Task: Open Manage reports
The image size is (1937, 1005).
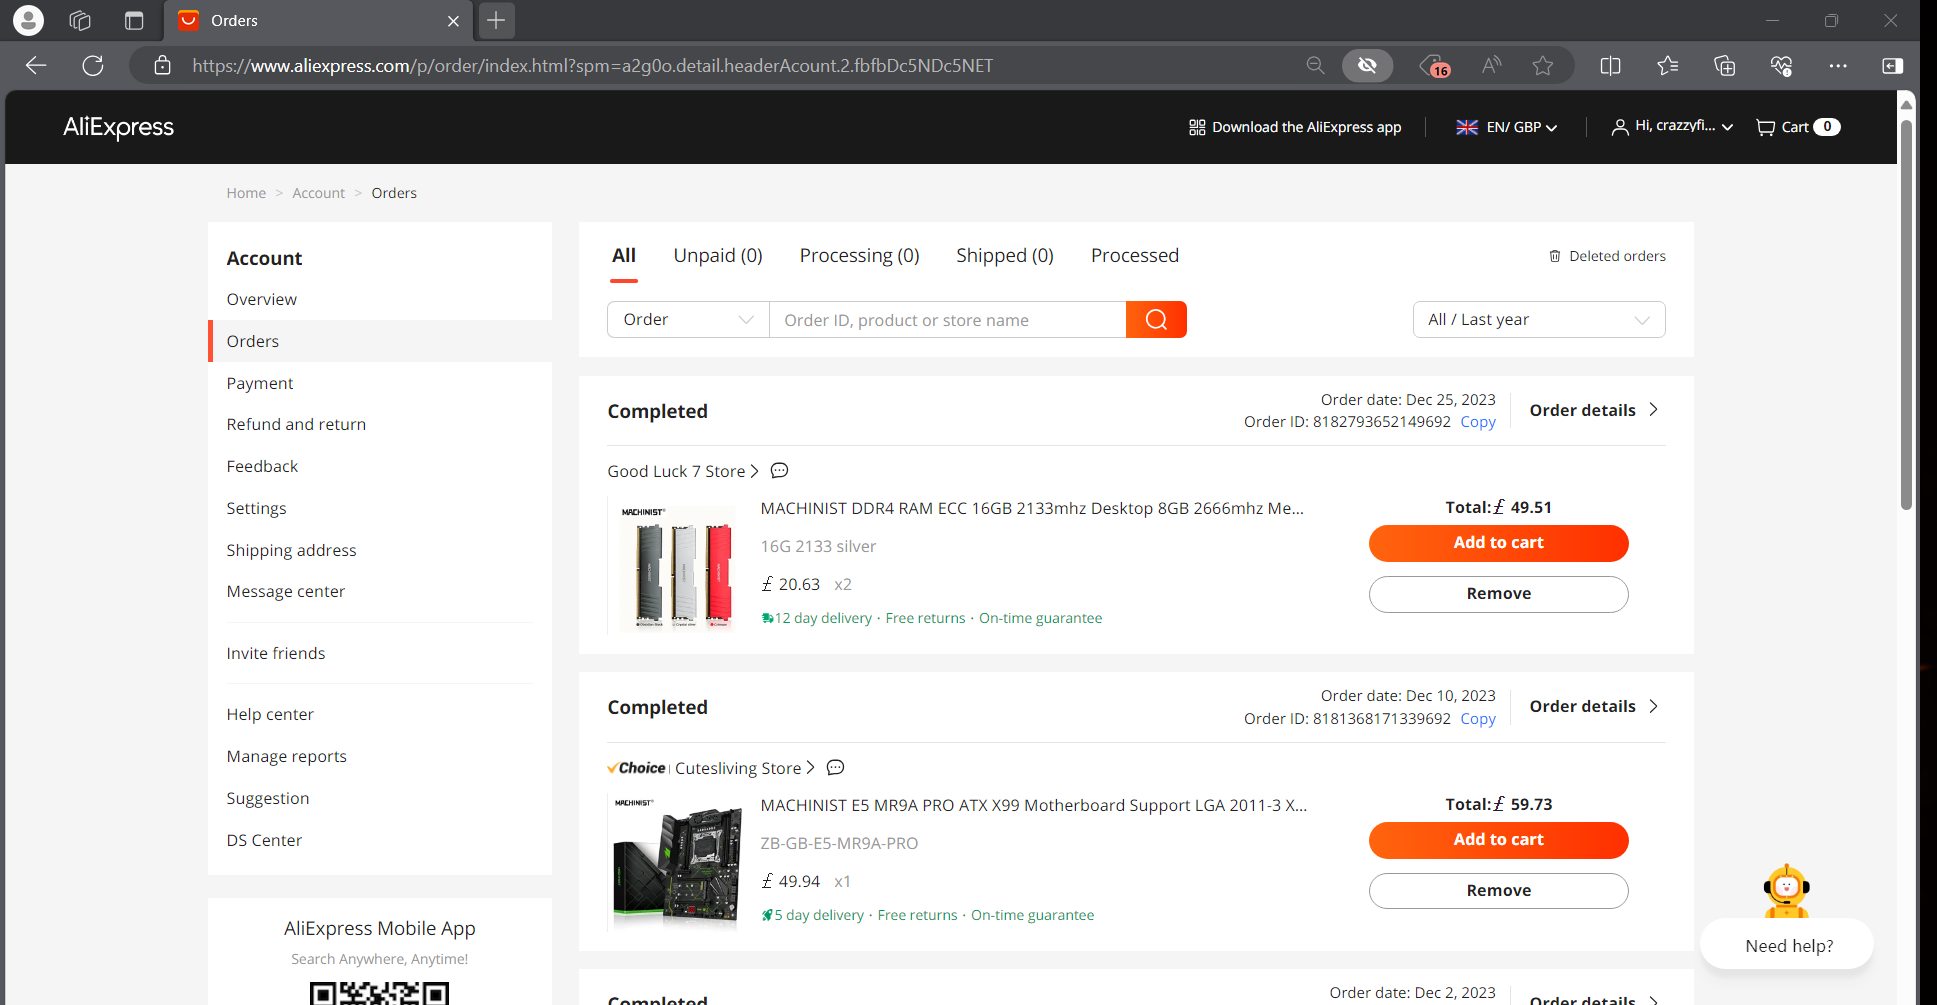Action: point(286,756)
